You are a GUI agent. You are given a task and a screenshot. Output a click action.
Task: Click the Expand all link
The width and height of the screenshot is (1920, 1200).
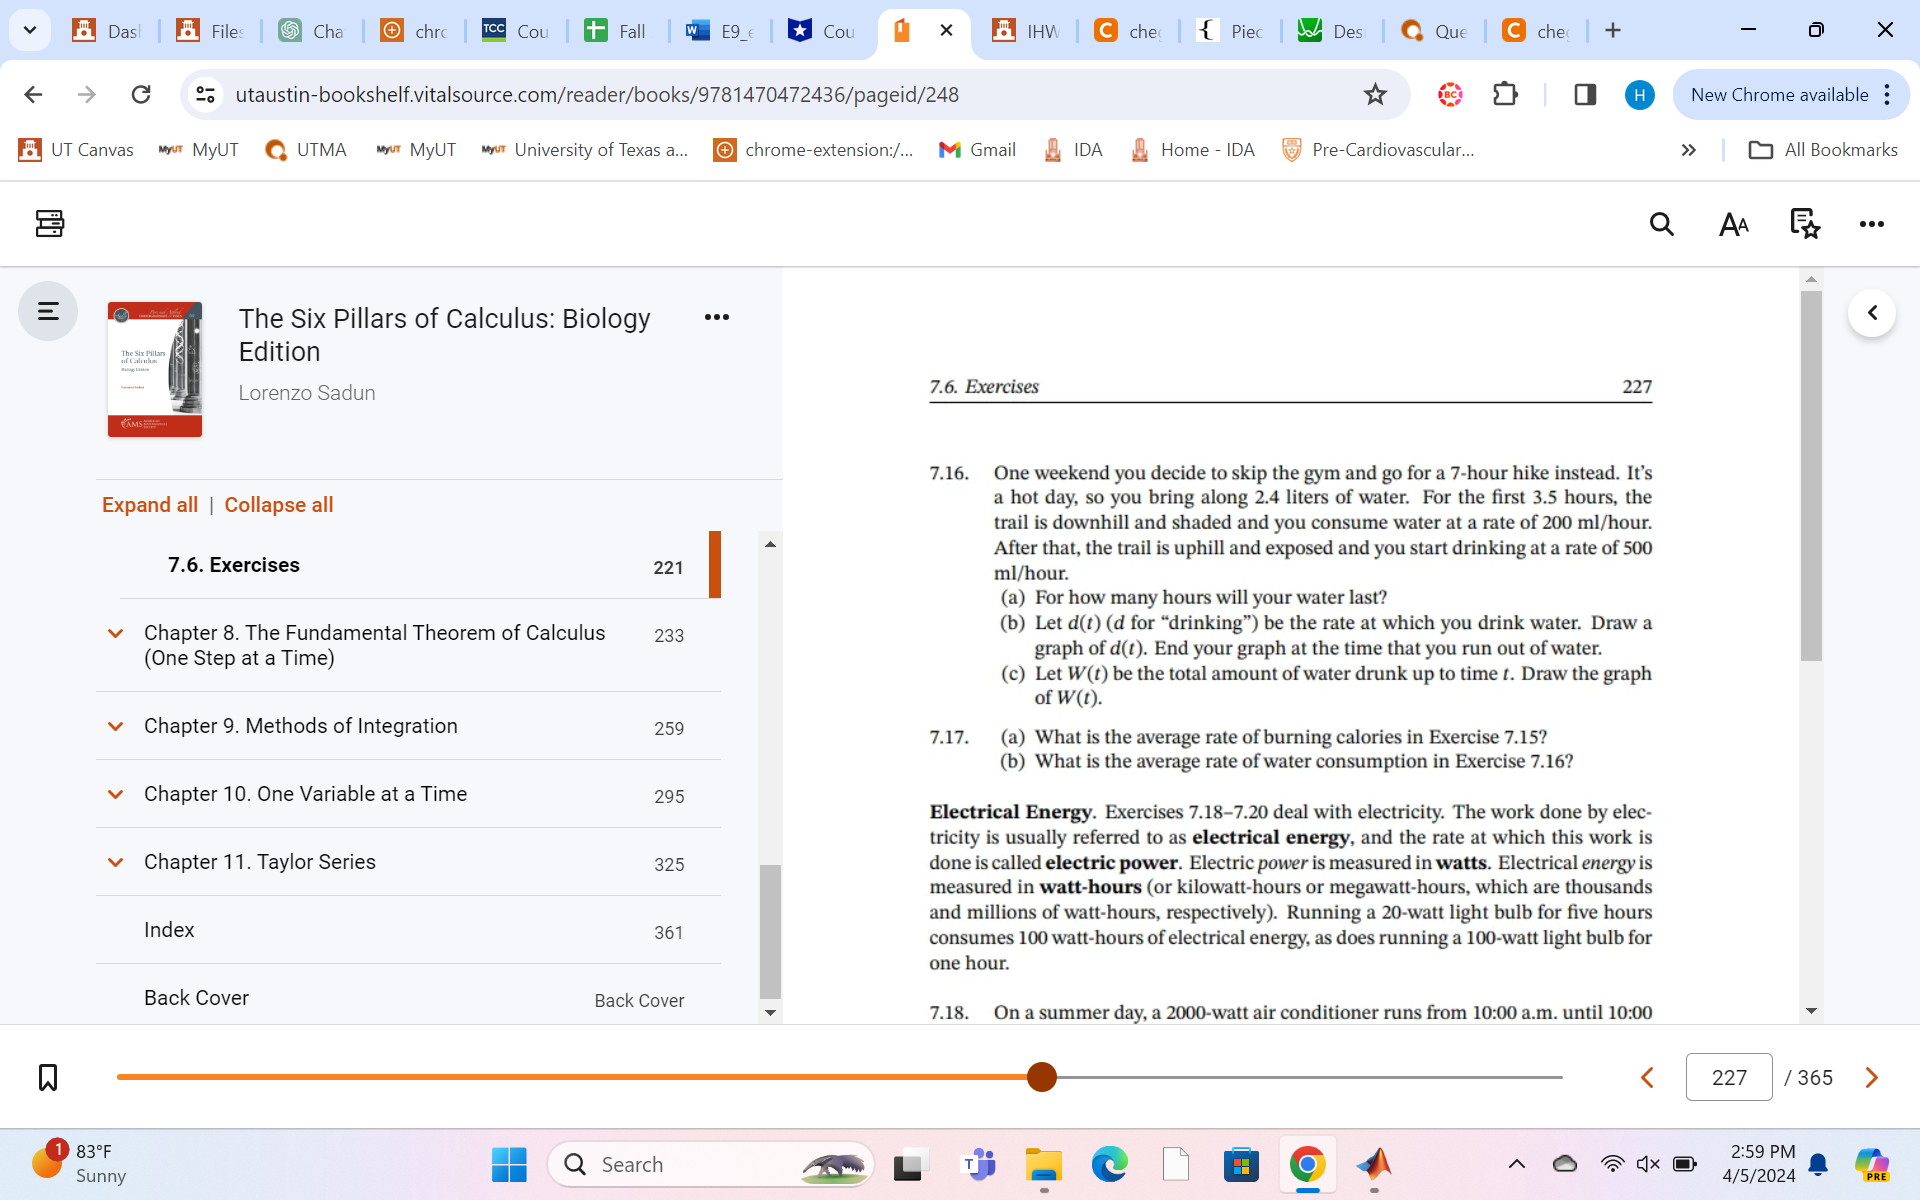[150, 505]
